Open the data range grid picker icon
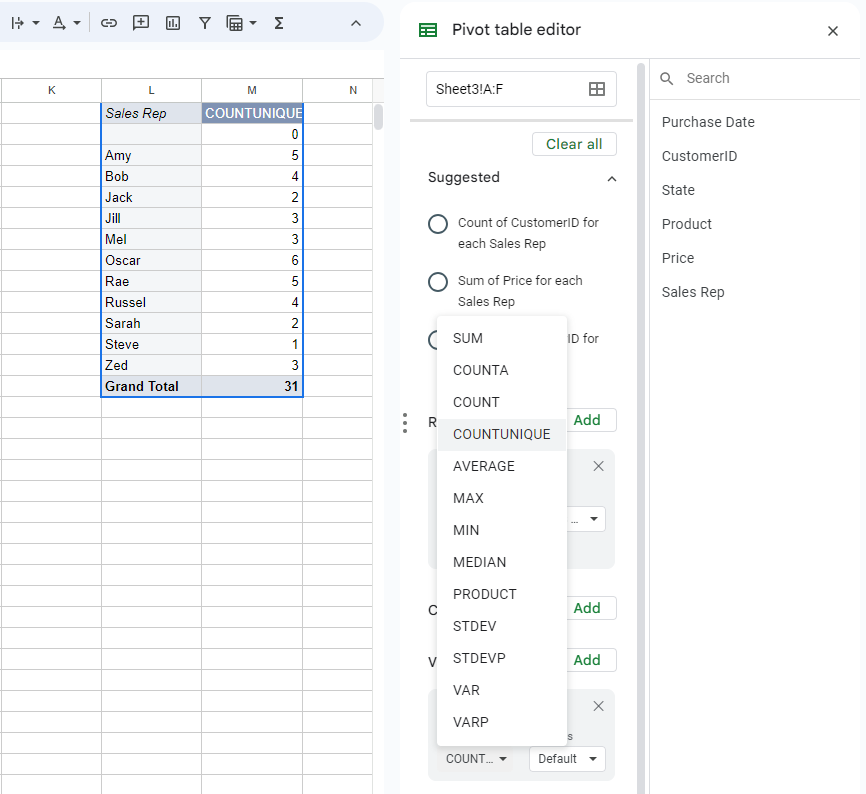The height and width of the screenshot is (794, 866). (597, 89)
